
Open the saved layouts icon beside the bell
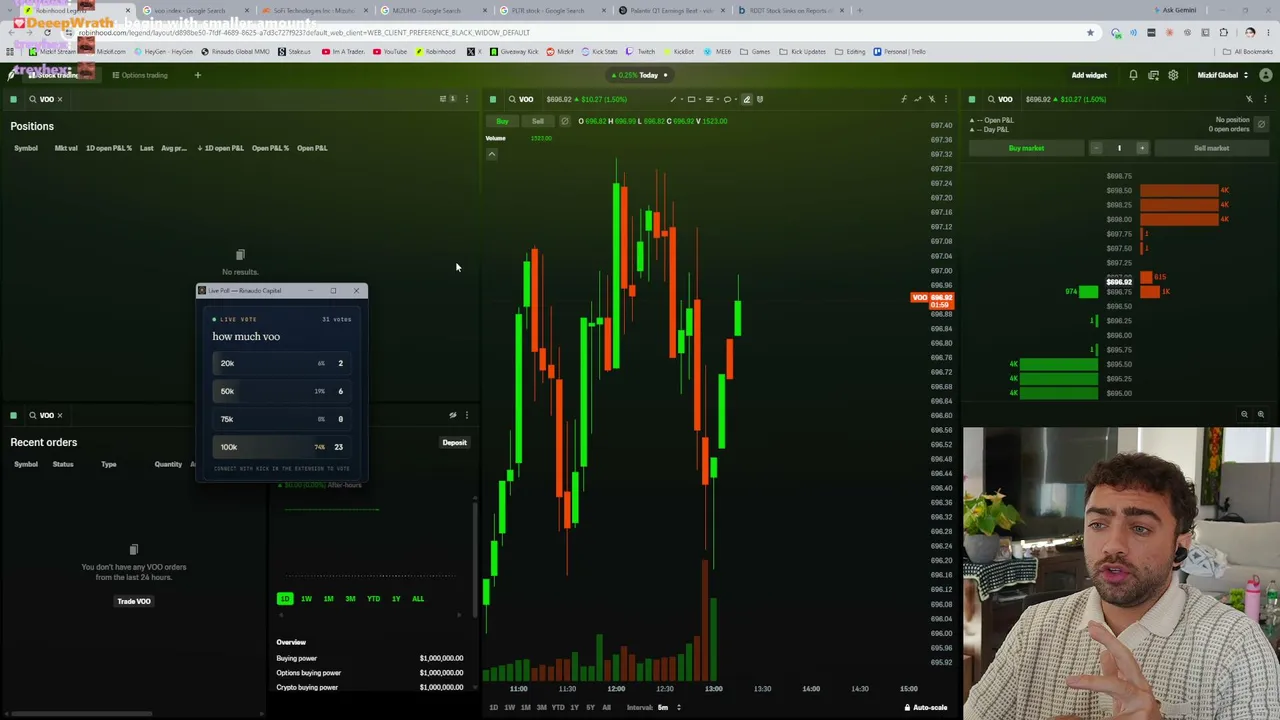coord(1153,75)
